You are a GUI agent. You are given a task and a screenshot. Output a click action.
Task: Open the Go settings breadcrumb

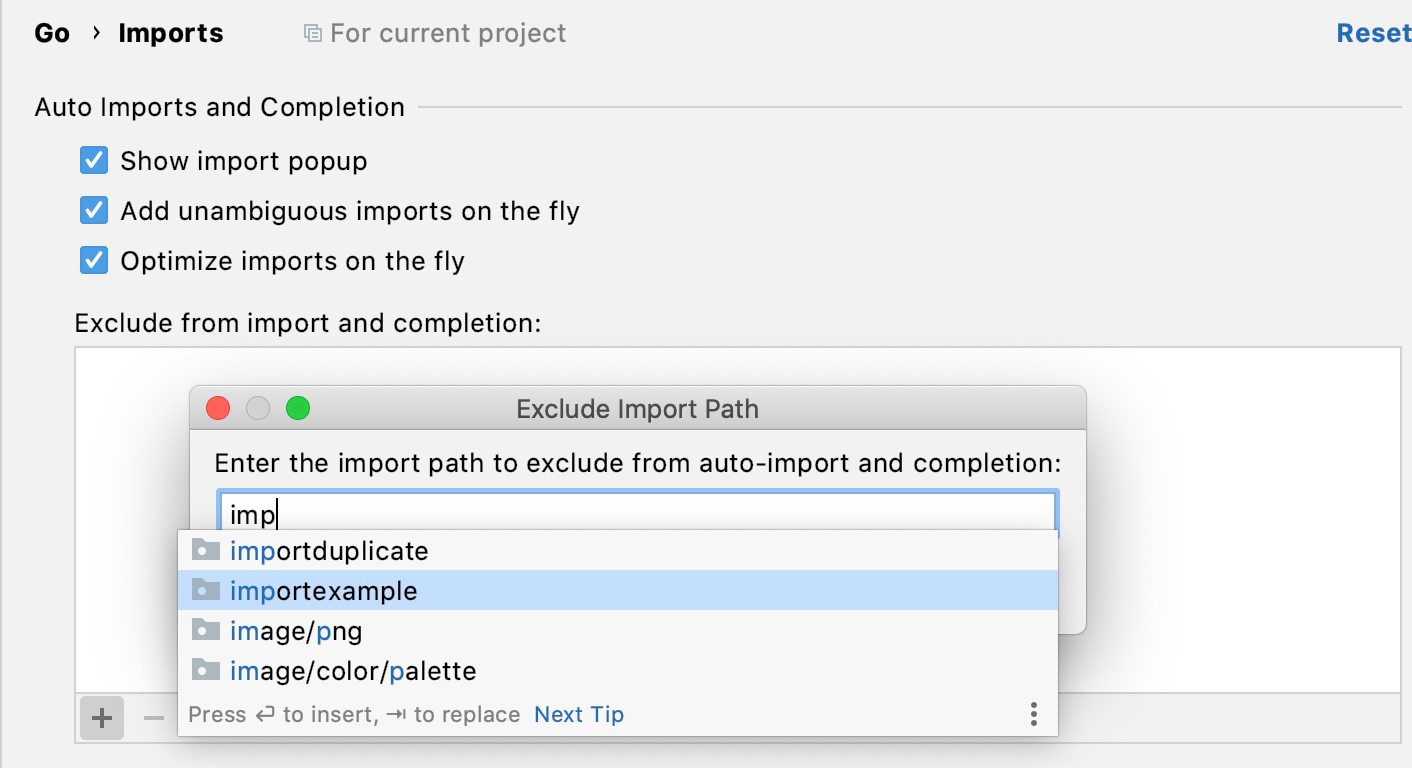point(50,32)
